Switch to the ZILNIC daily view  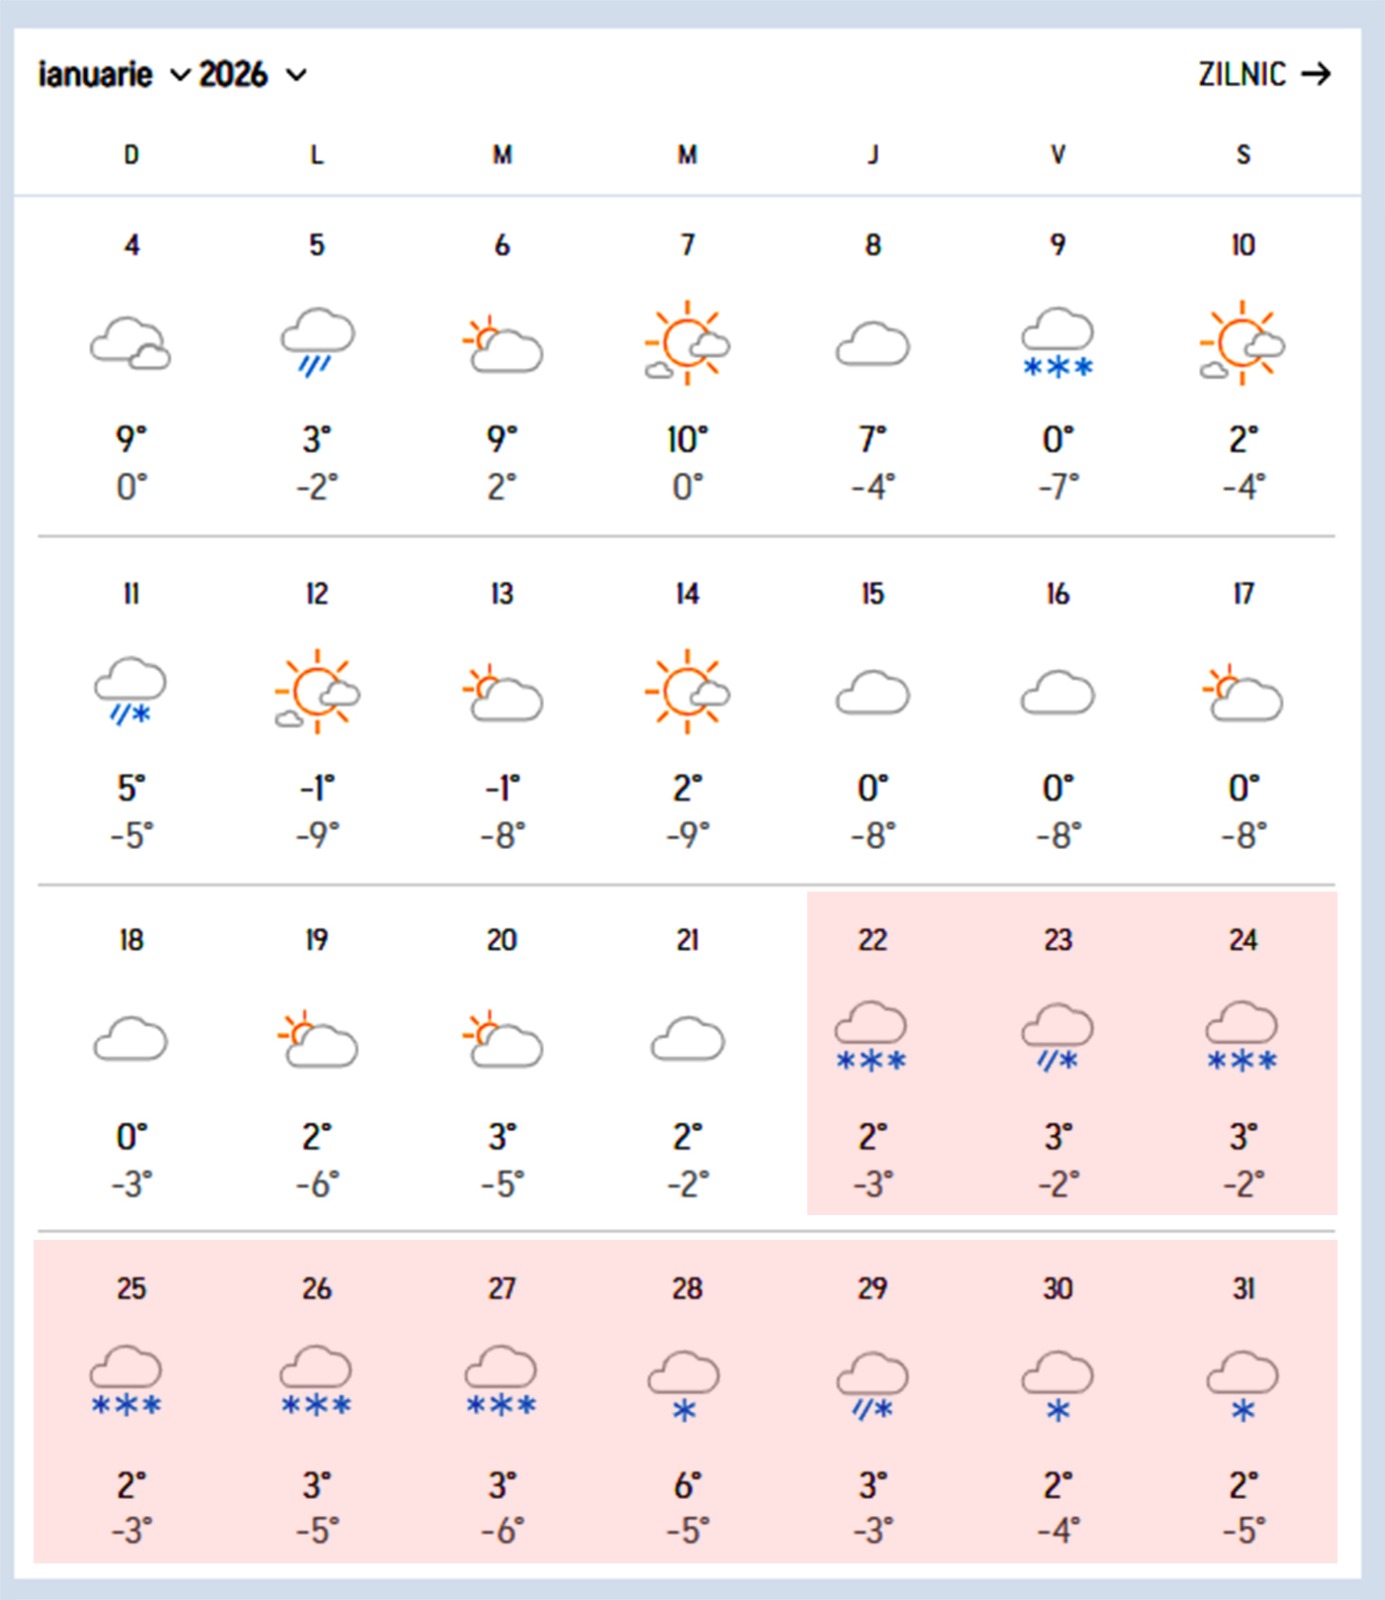[x=1264, y=74]
